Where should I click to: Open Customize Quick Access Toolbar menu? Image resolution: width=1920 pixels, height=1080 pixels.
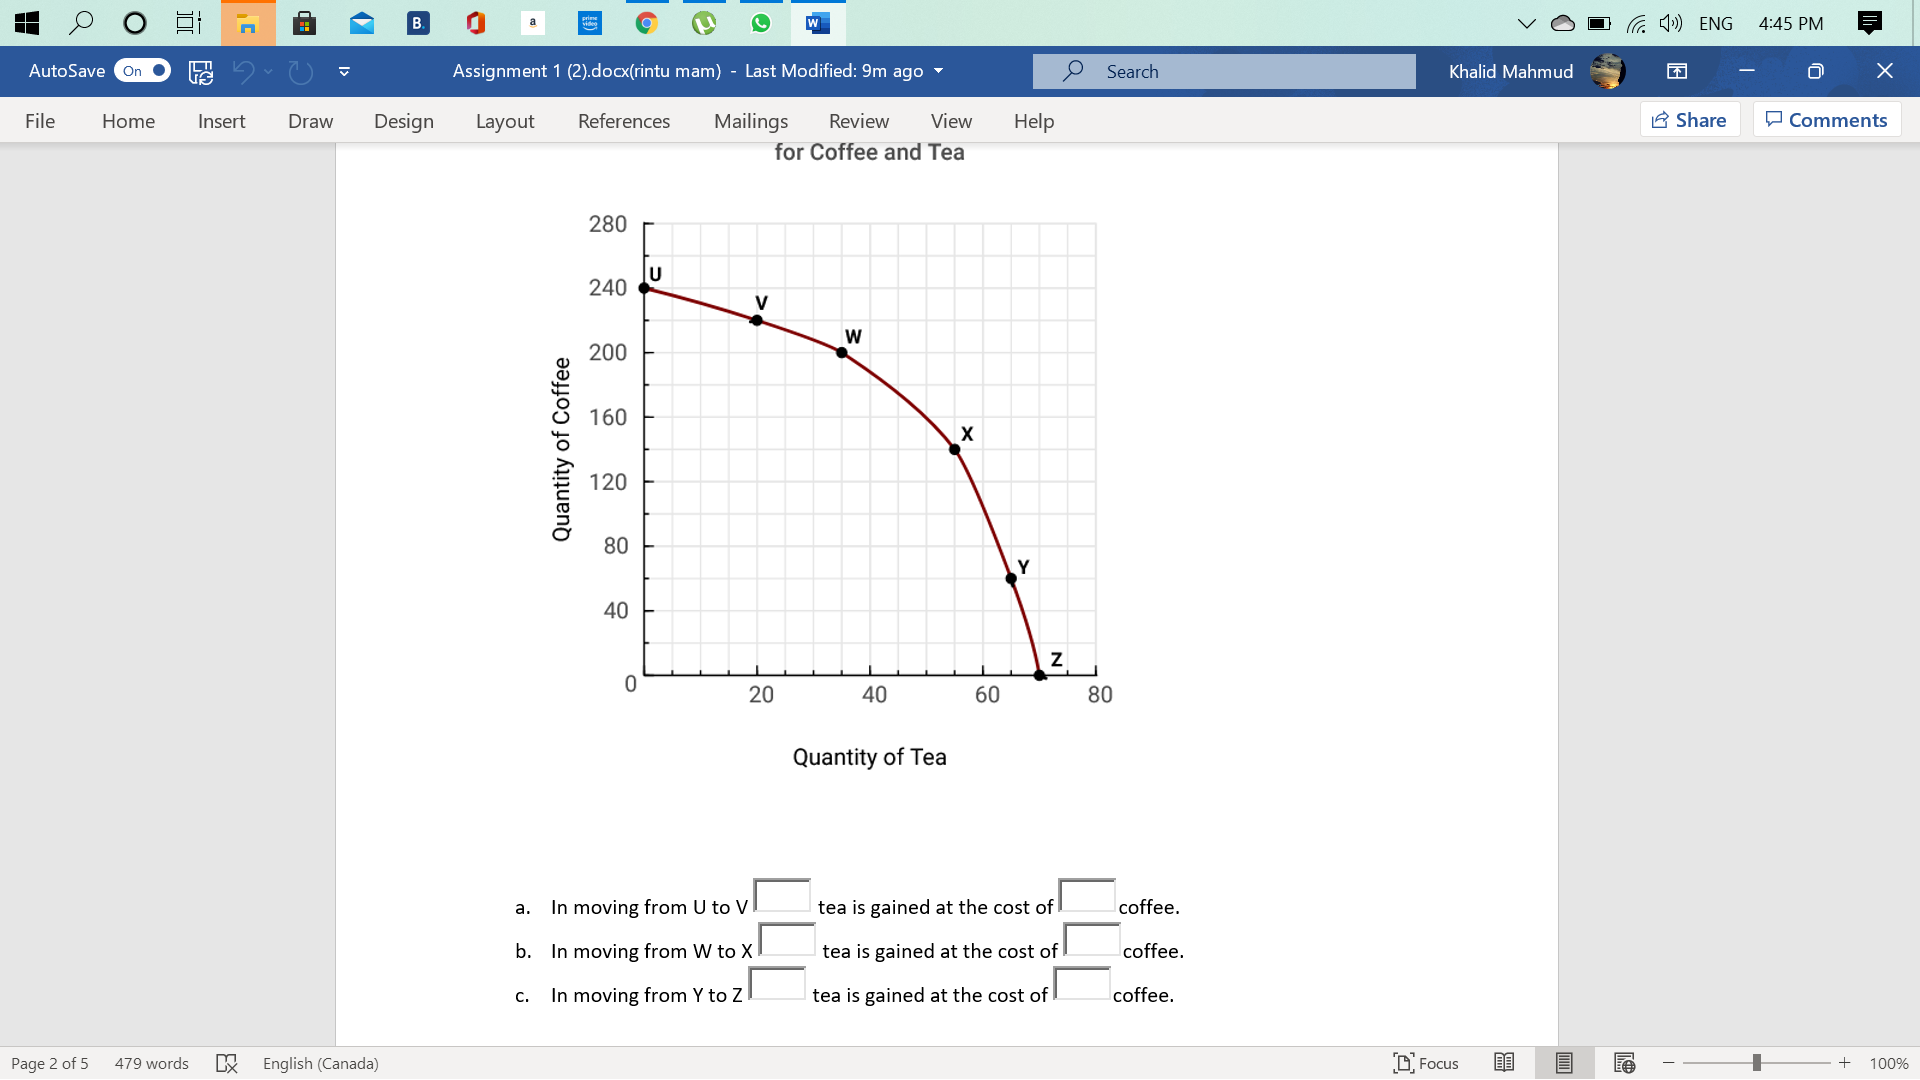343,71
